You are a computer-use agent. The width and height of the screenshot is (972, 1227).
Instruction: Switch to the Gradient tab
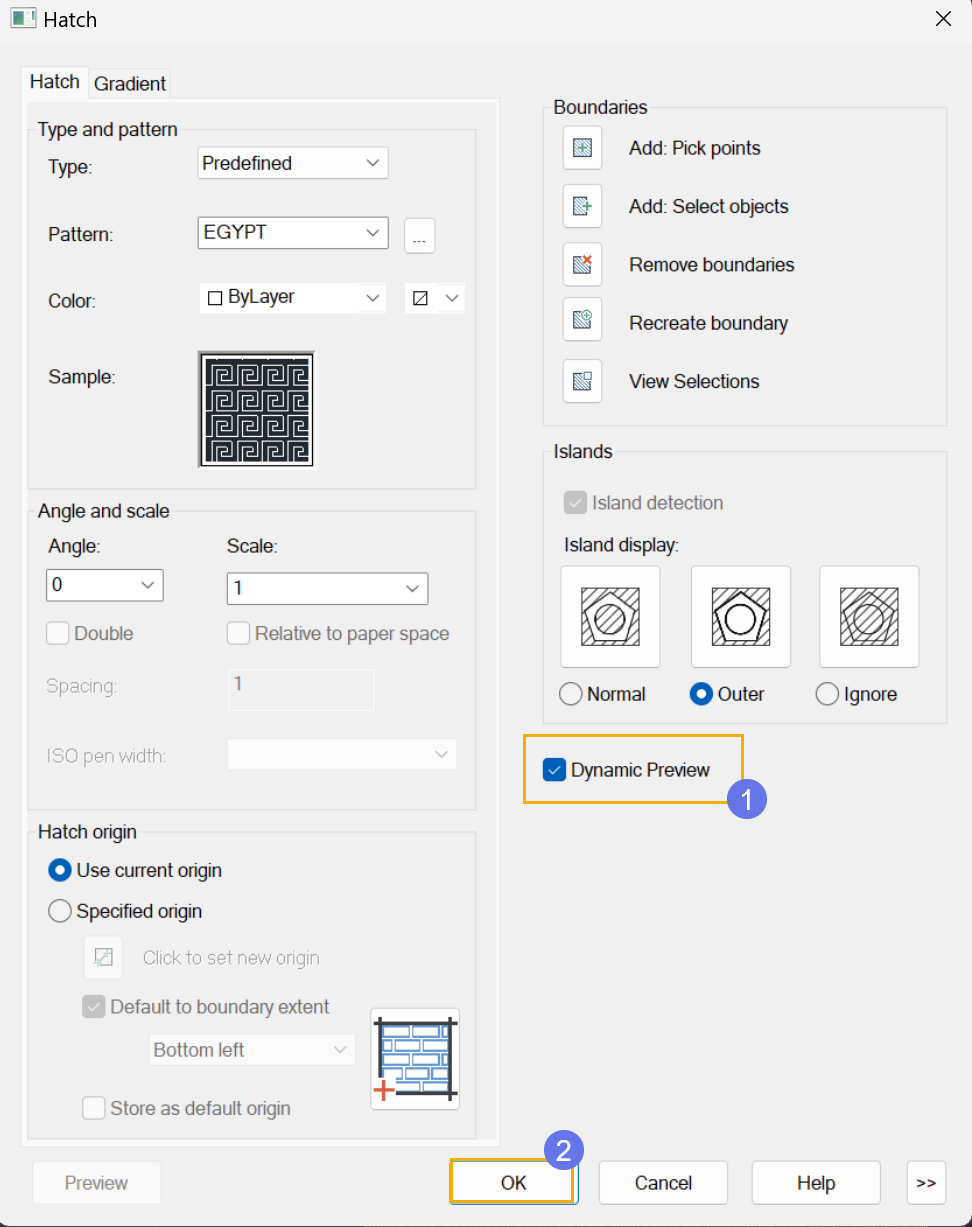pyautogui.click(x=130, y=84)
